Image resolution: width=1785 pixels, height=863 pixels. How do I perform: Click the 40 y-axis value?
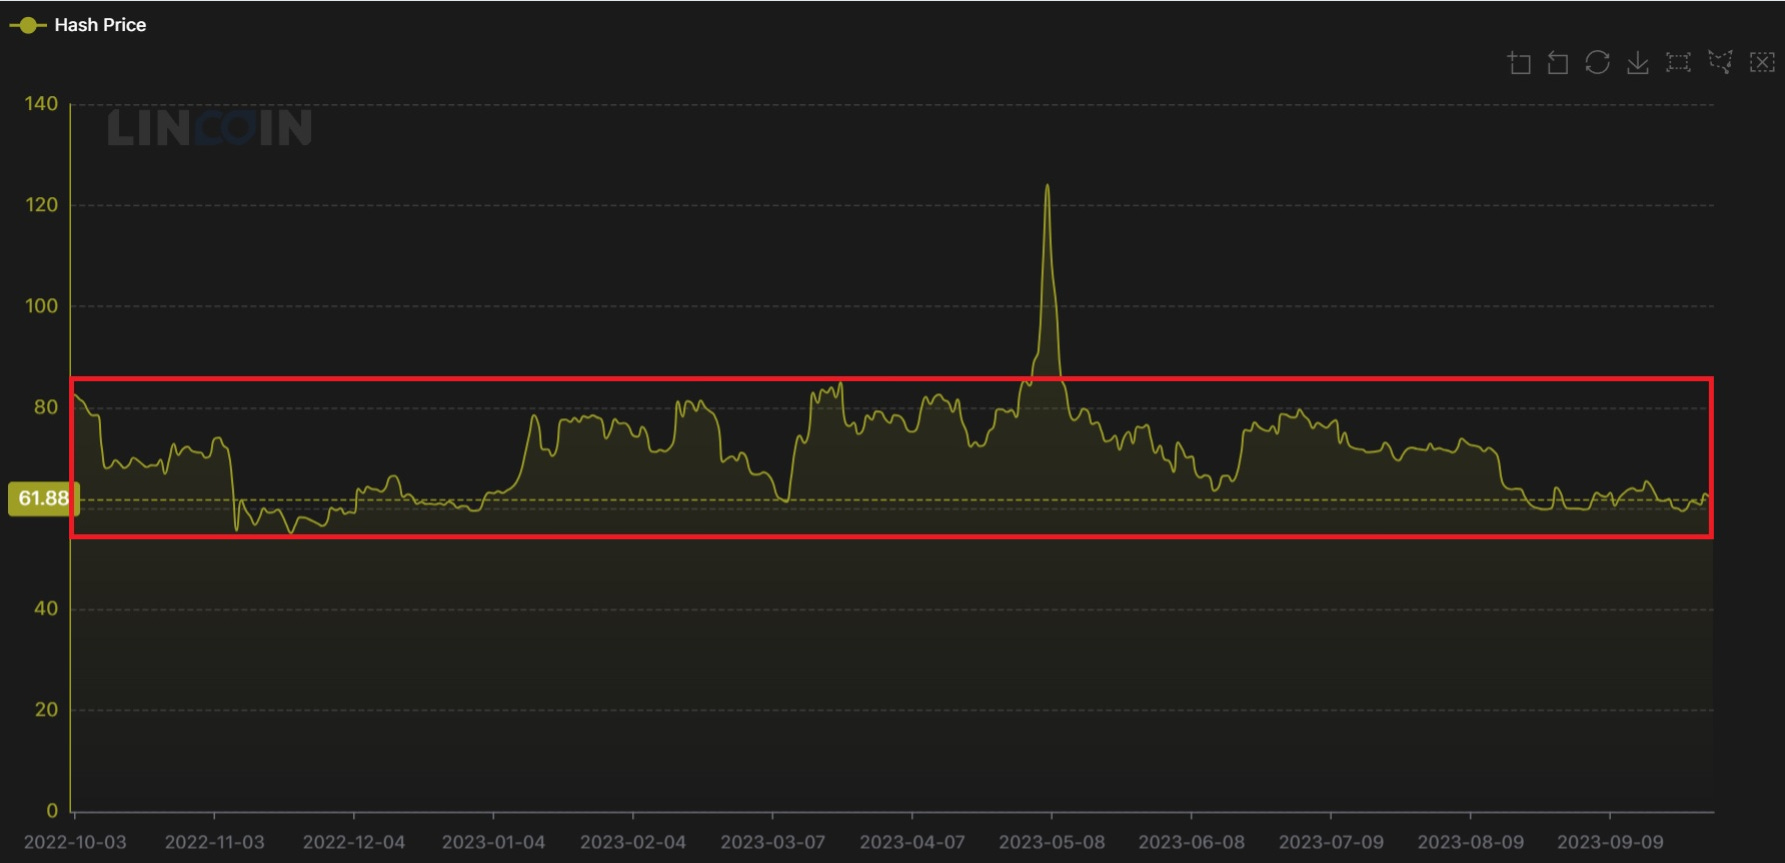coord(46,608)
